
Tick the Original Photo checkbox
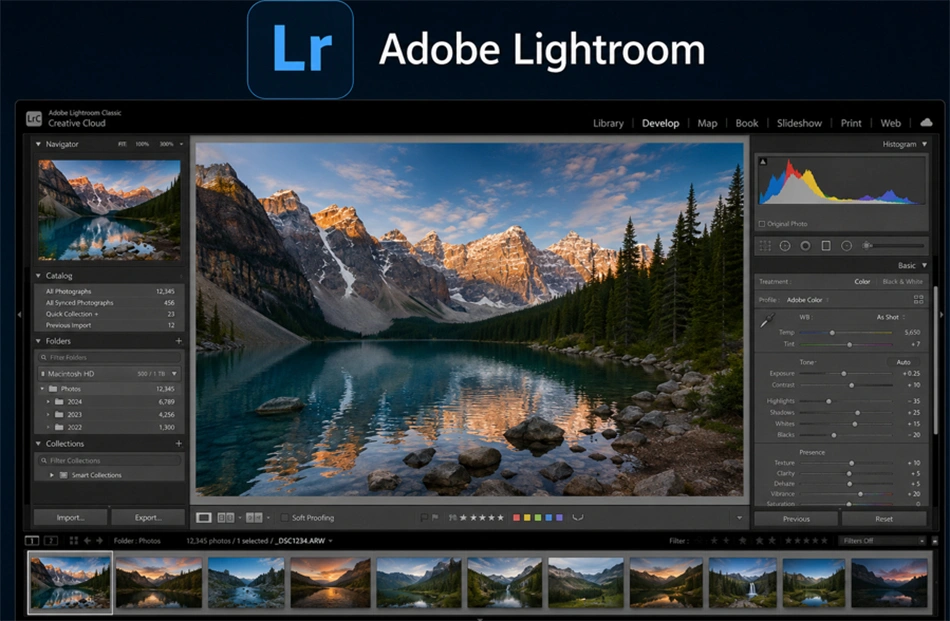(762, 224)
